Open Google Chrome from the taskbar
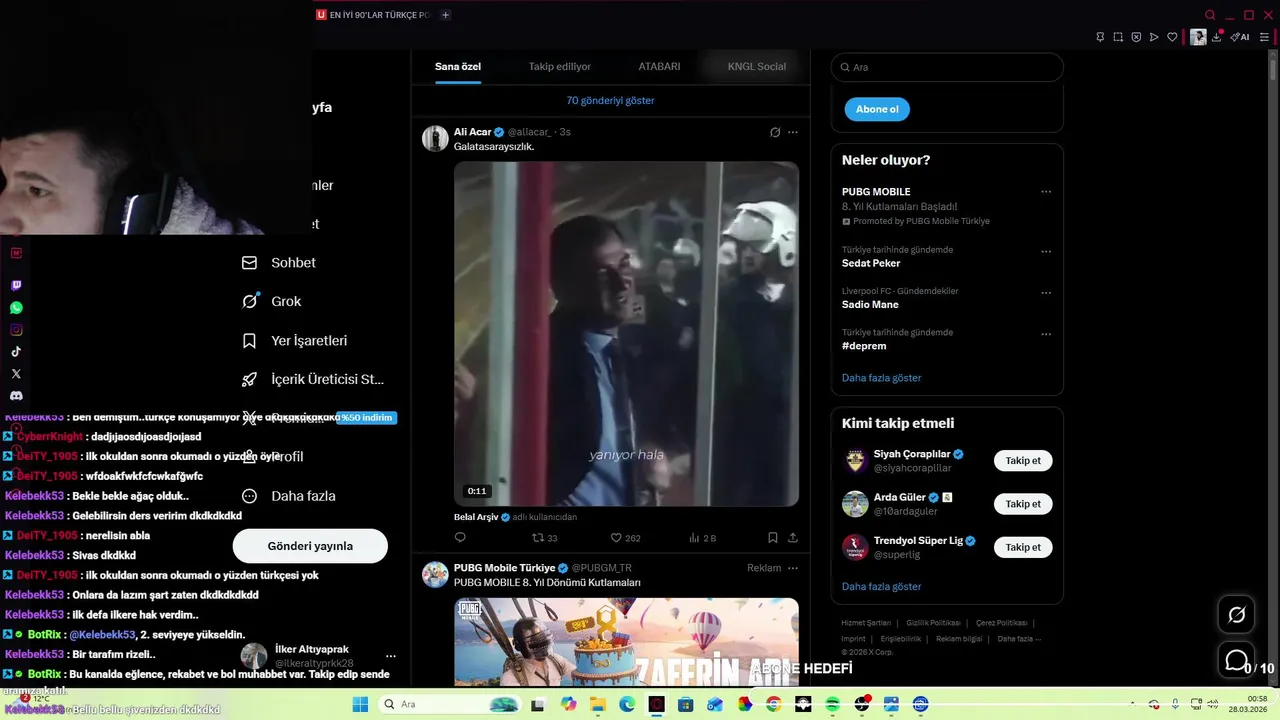 [773, 704]
